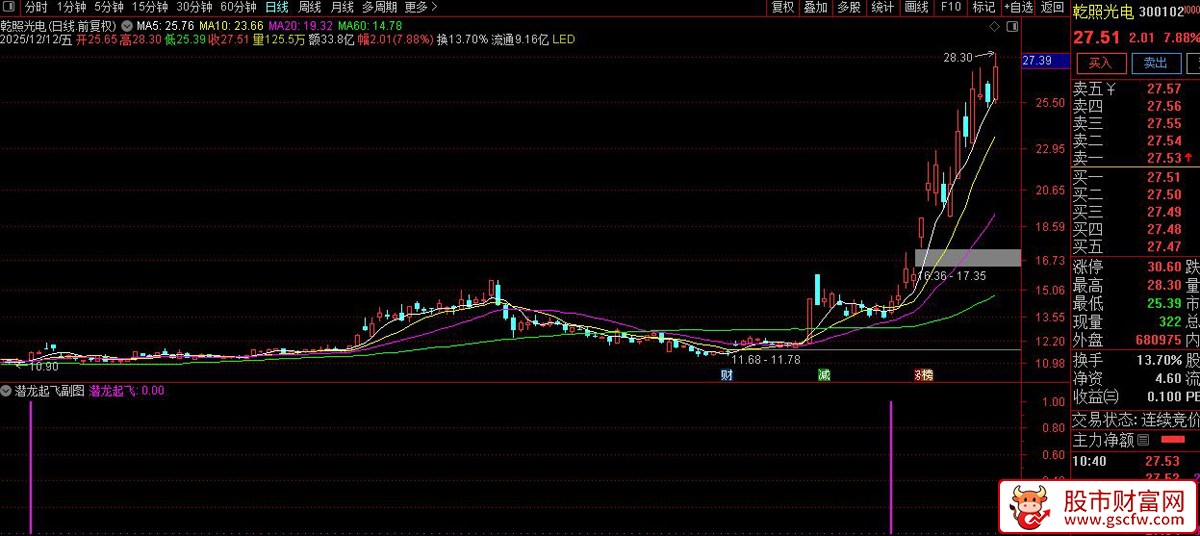Image resolution: width=1200 pixels, height=536 pixels.
Task: Click the 财 marker below the chart
Action: (x=727, y=375)
